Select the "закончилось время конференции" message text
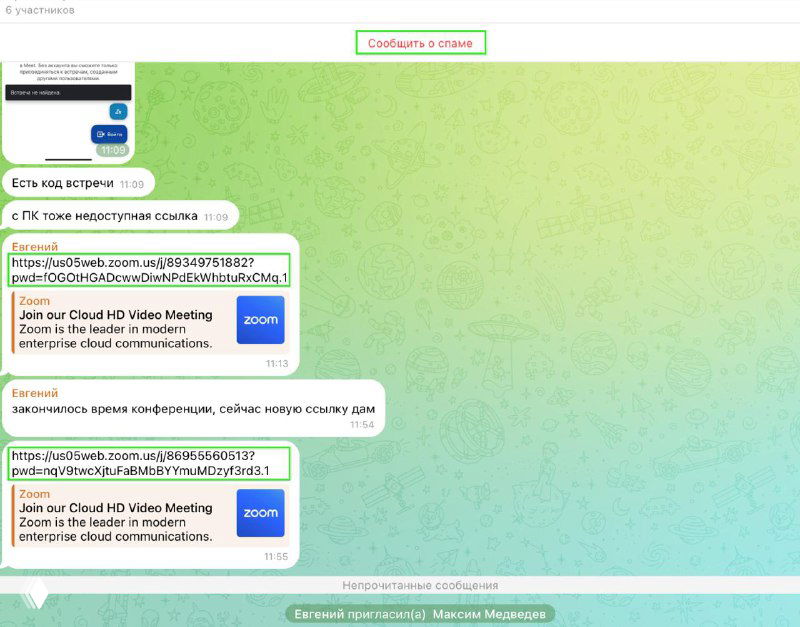Screen dimensions: 800x627 [x=193, y=408]
